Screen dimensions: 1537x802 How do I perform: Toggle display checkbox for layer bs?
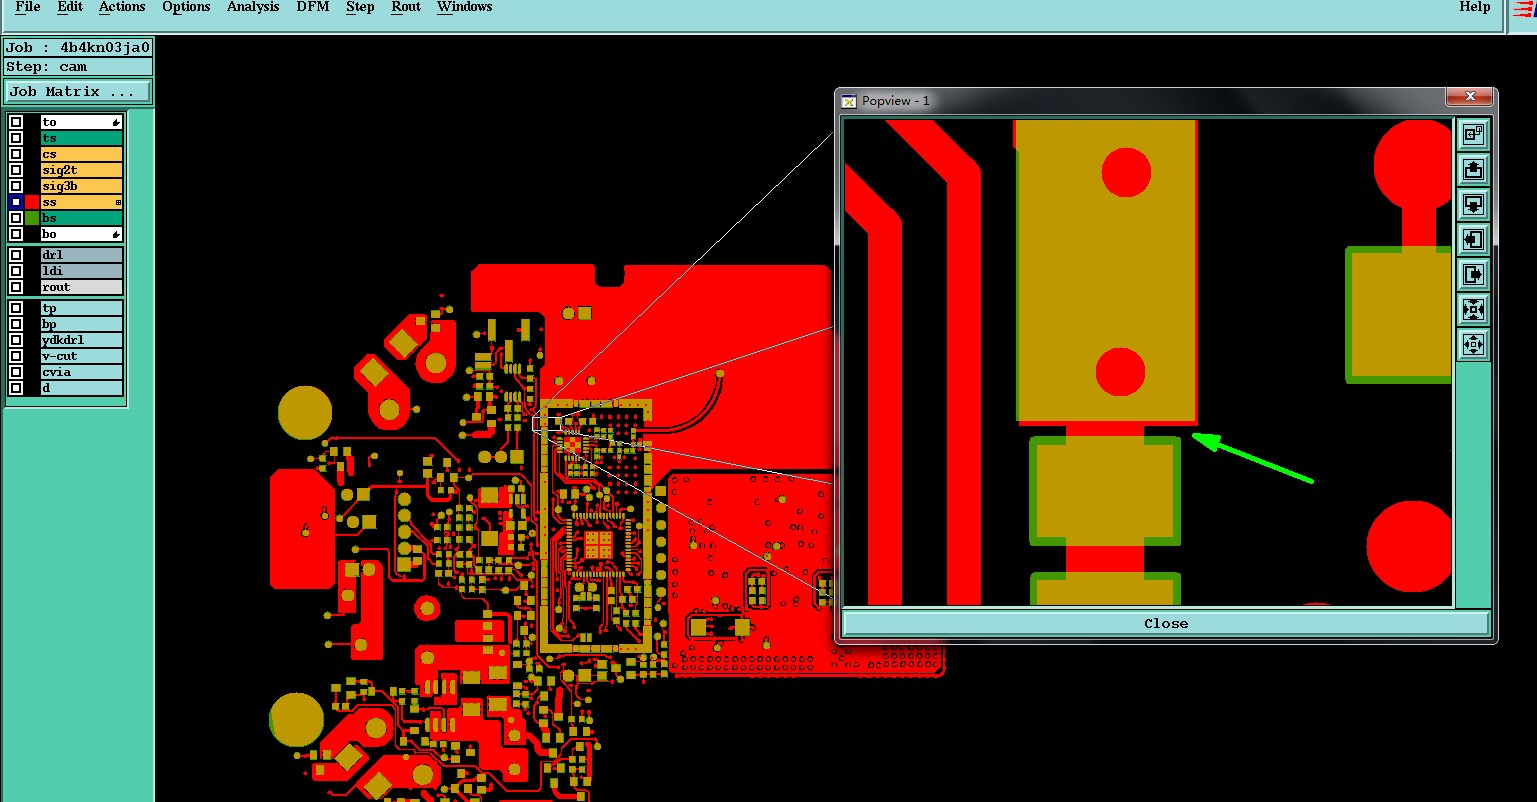tap(16, 218)
